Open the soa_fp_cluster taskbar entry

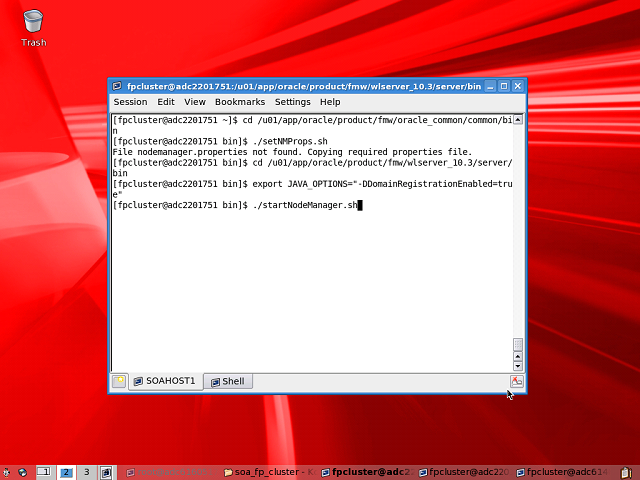tap(269, 472)
